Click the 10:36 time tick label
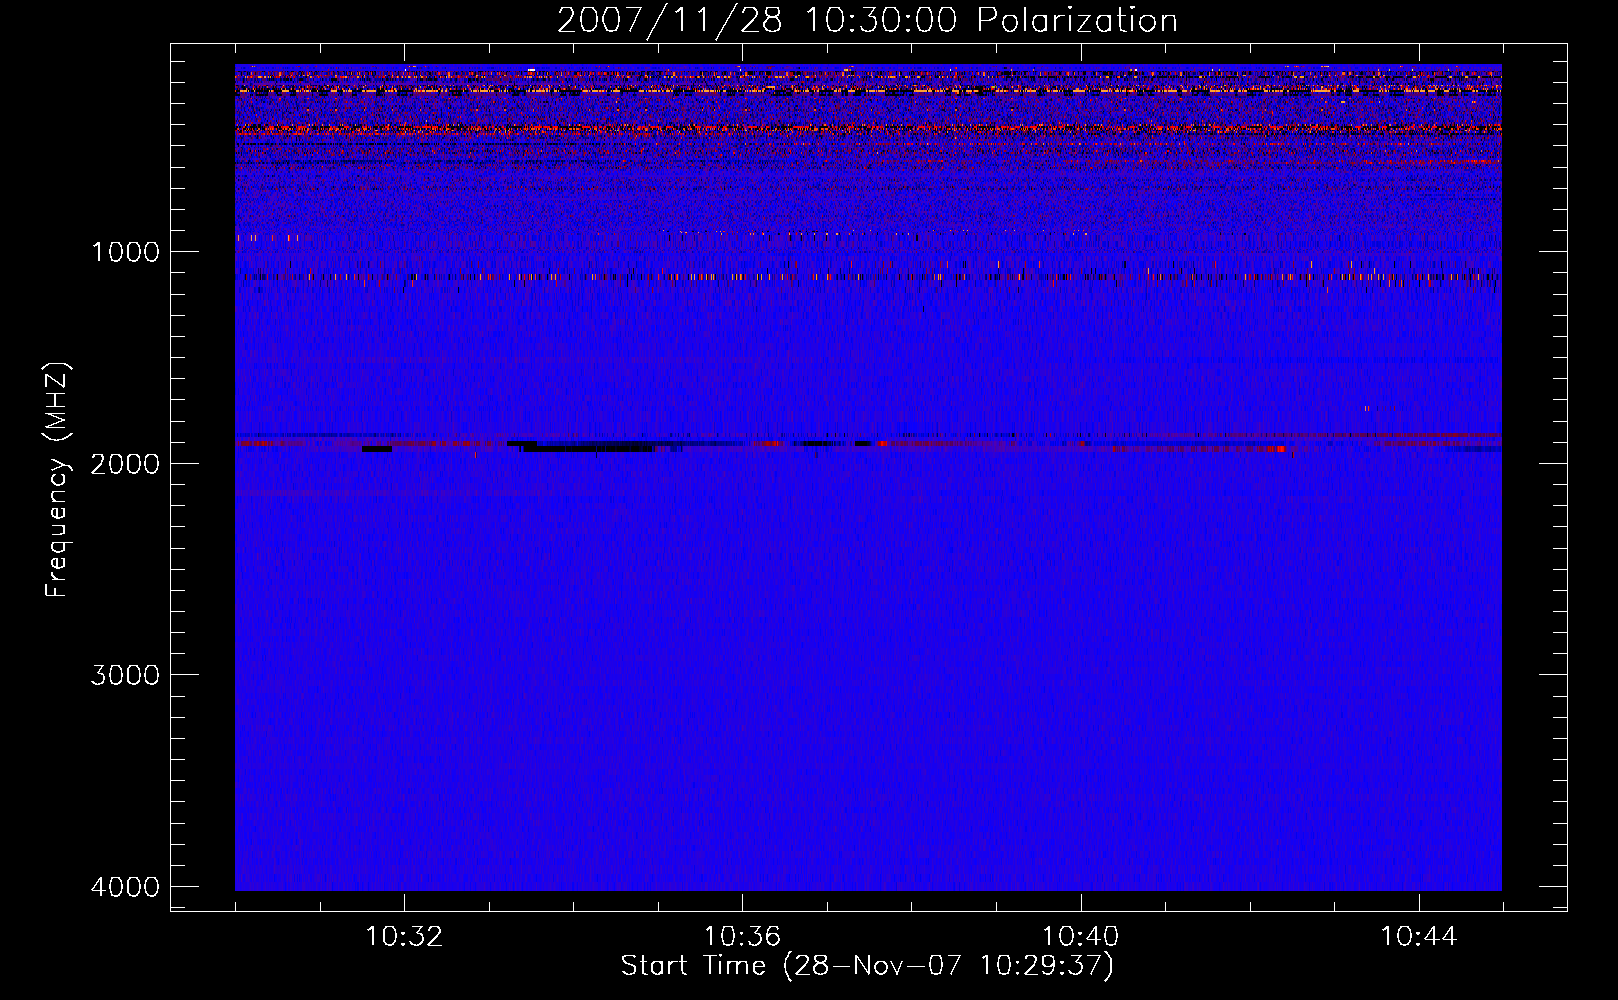1618x1000 pixels. 742,937
